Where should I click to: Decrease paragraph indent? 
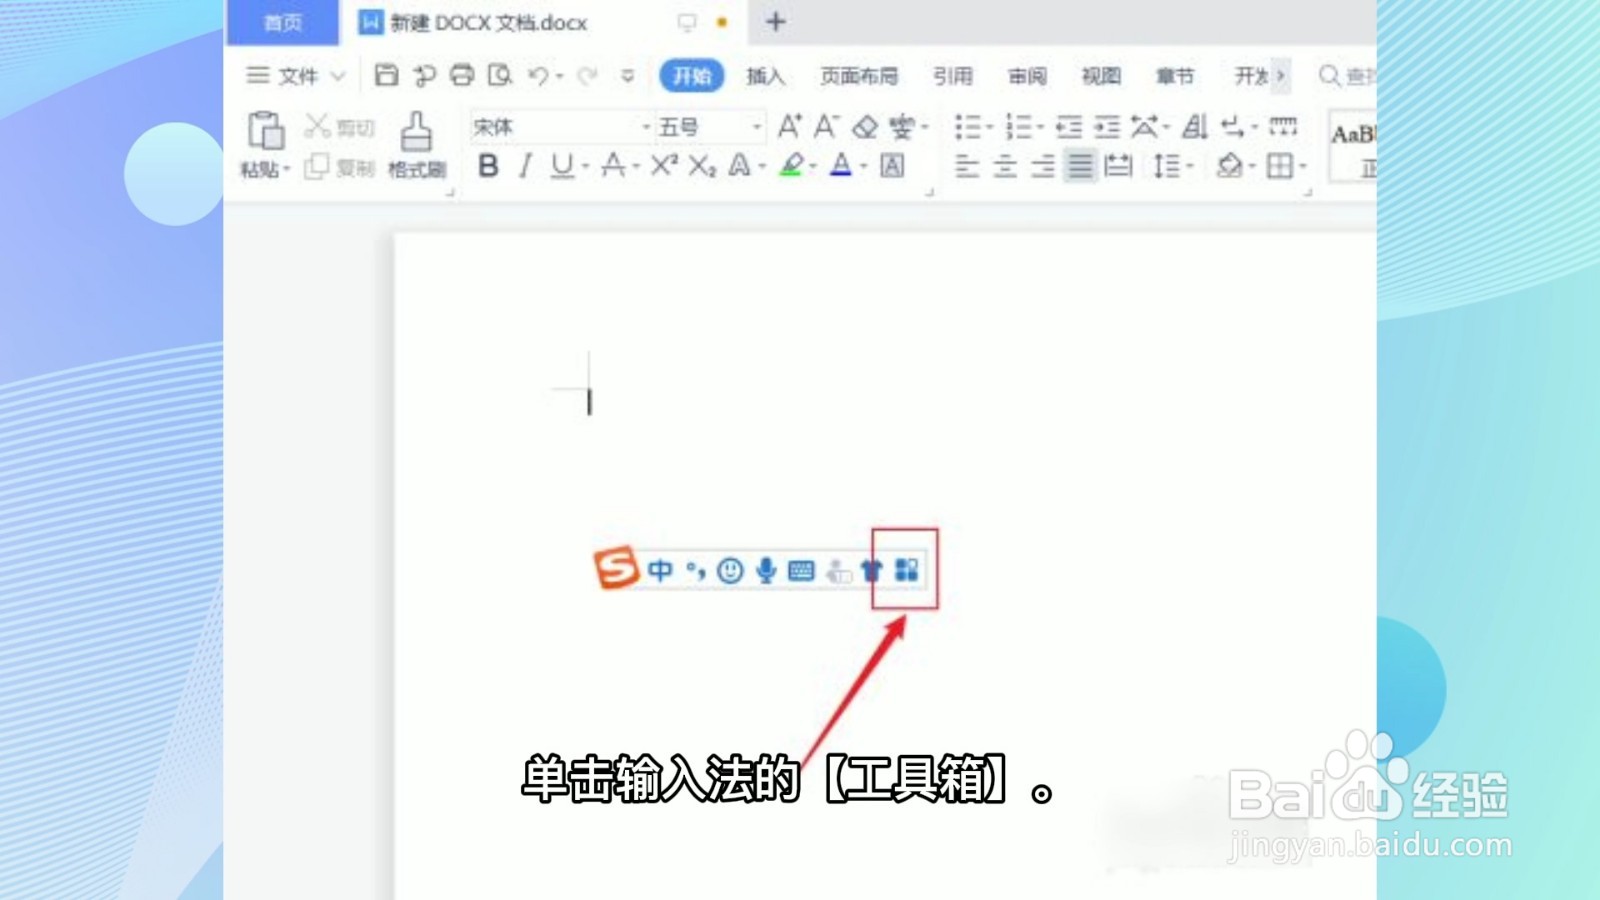coord(1070,126)
